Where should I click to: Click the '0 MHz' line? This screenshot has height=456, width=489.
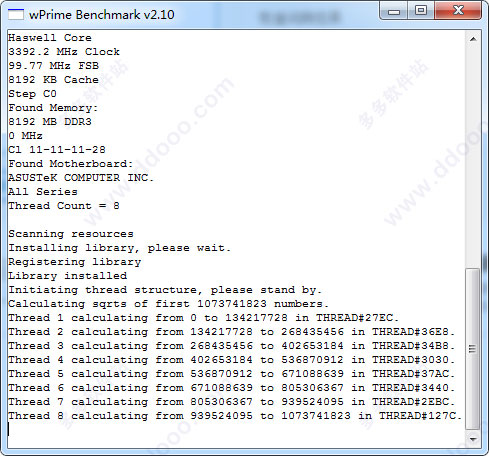click(x=25, y=136)
